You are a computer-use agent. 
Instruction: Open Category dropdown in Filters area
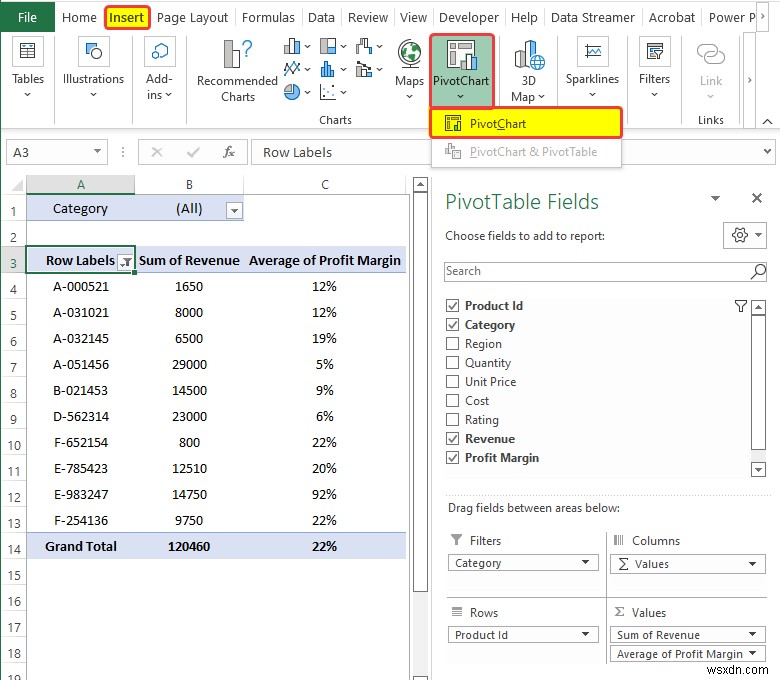point(585,563)
